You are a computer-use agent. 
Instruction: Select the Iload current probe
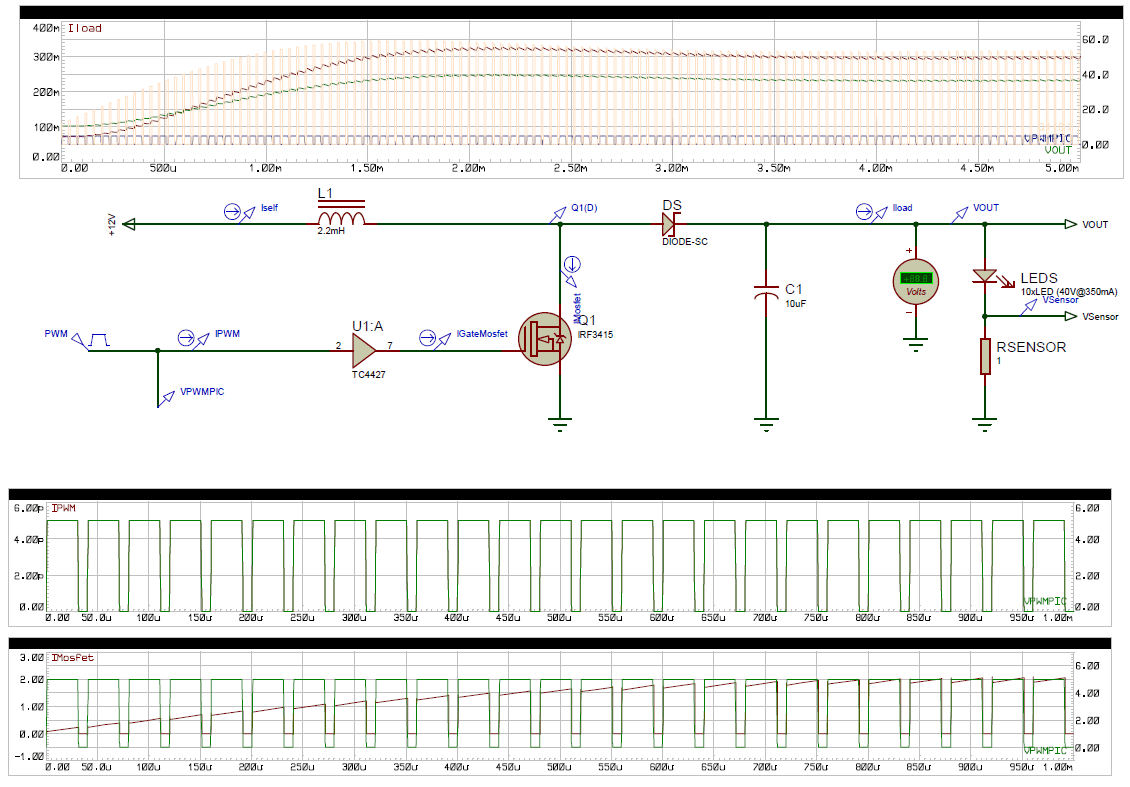coord(871,212)
